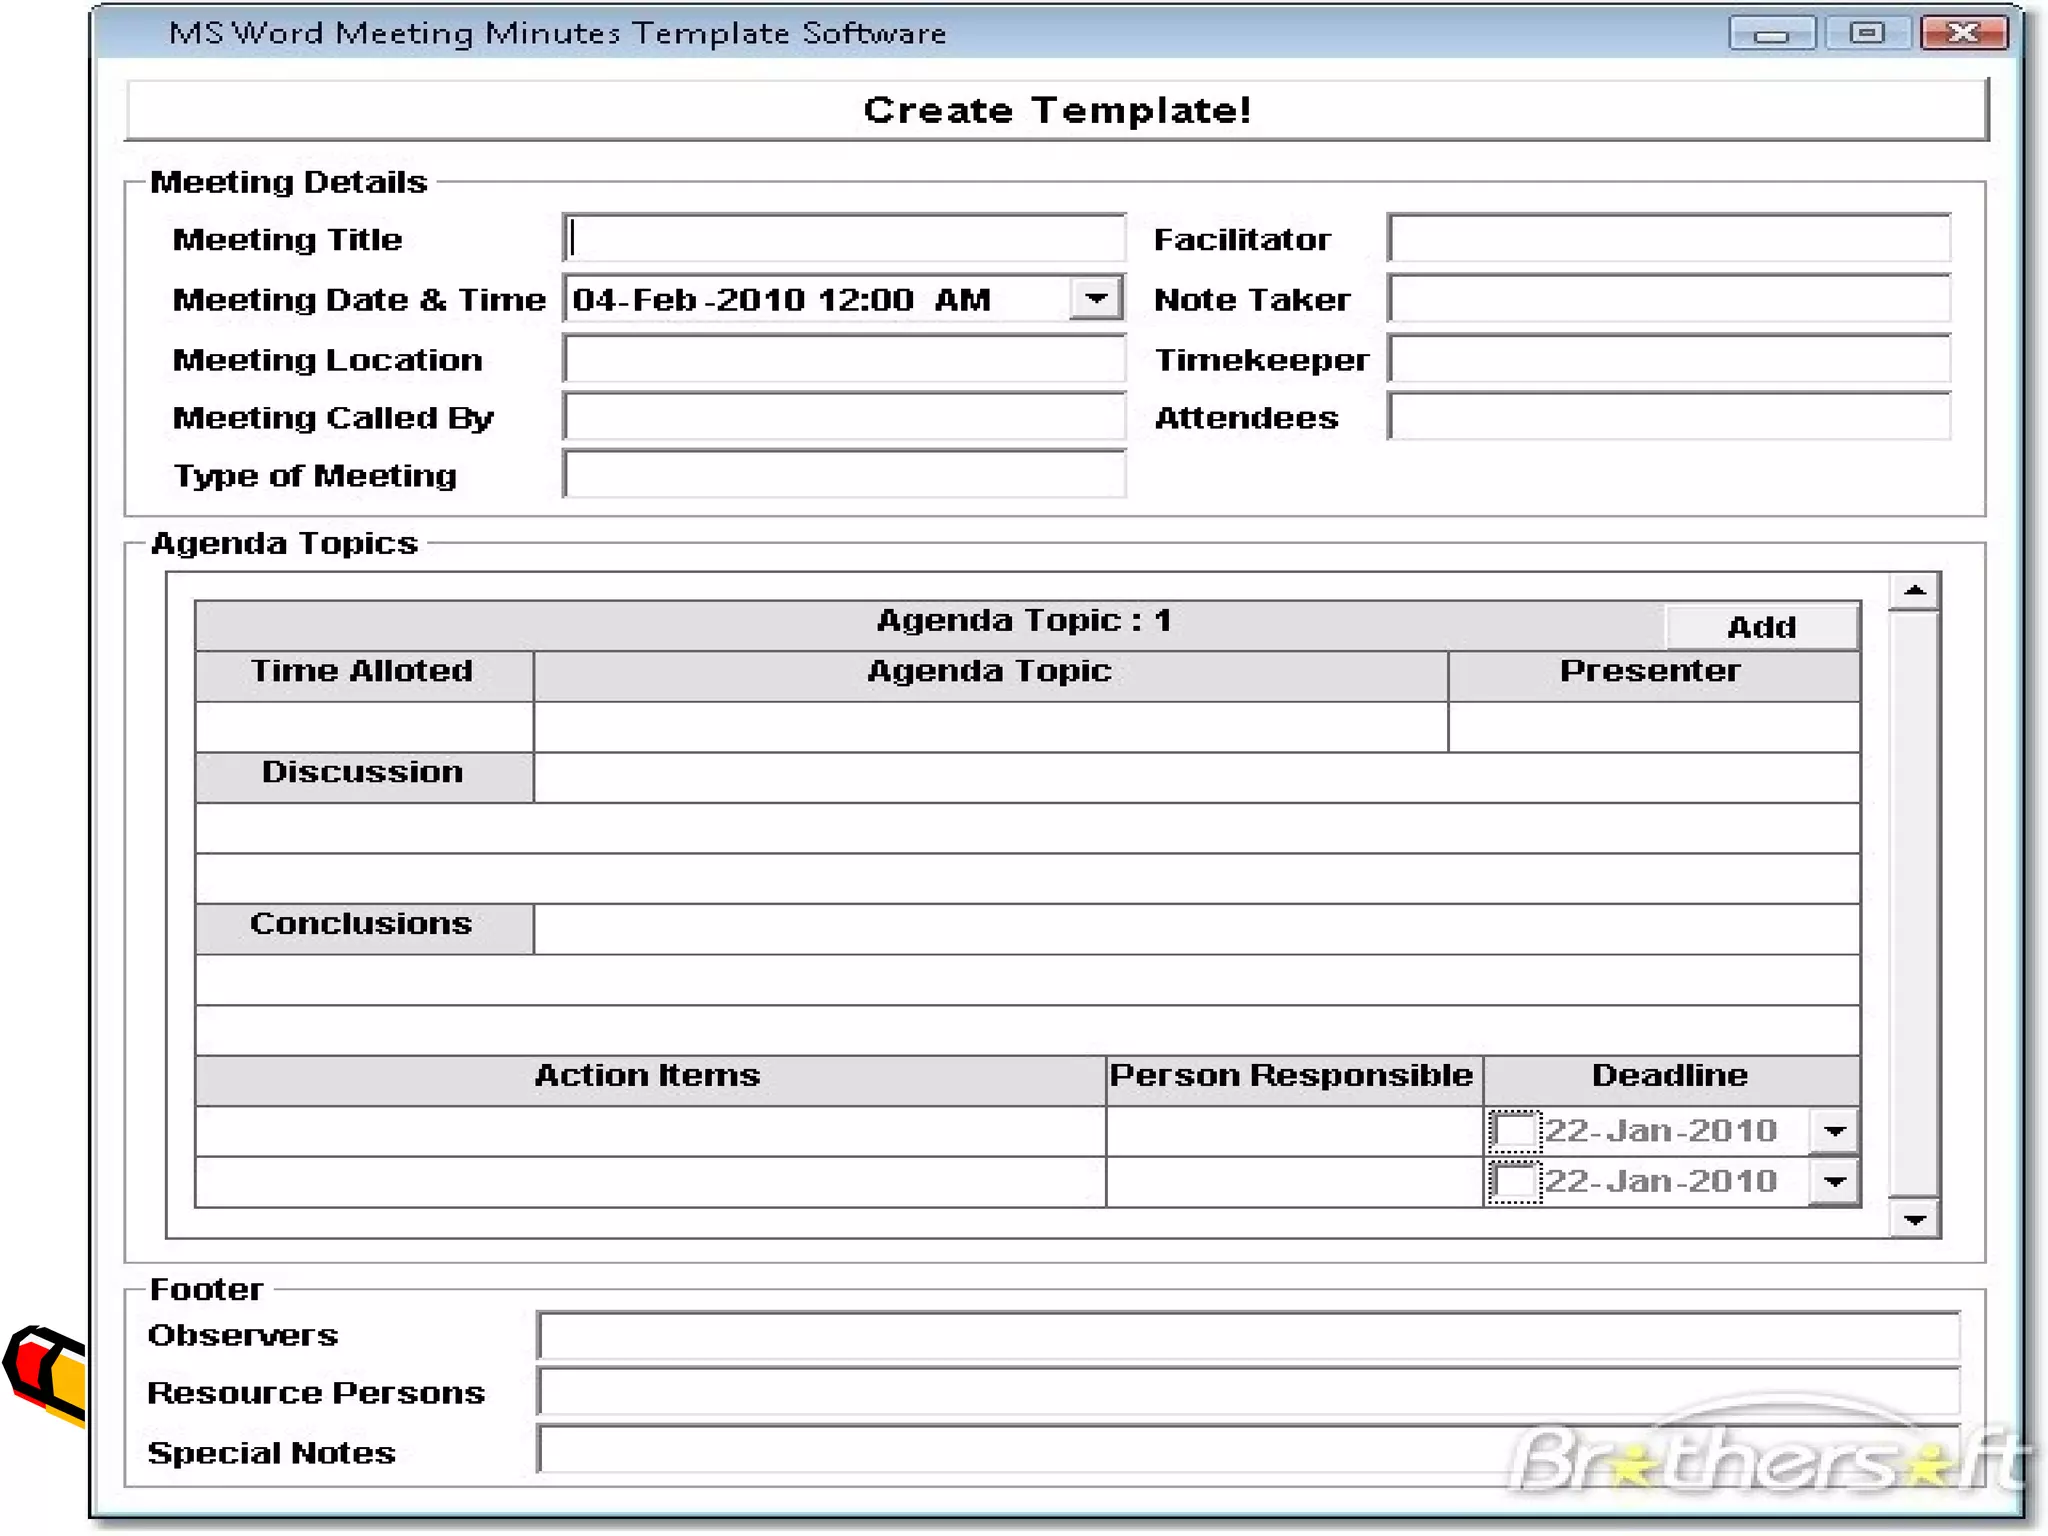Click the Observers footer text field

tap(1247, 1336)
